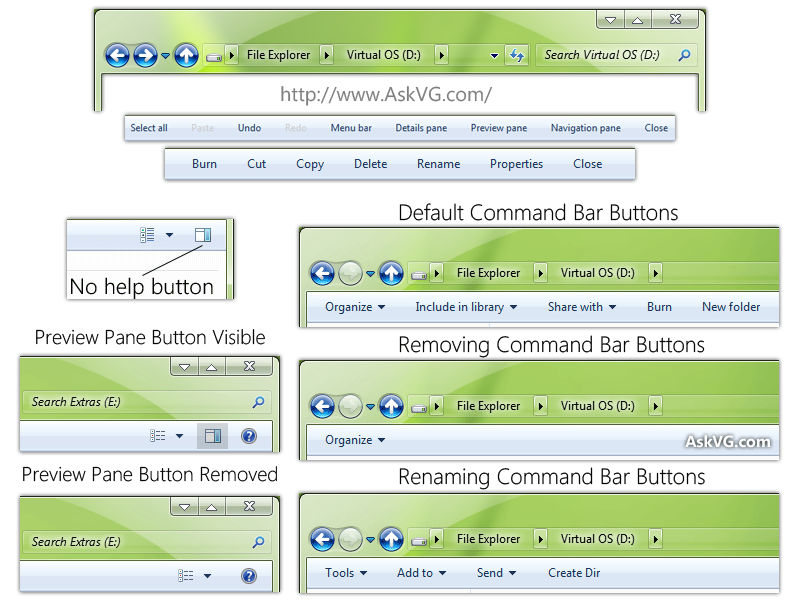Expand the File Explorer breadcrumb chevron
This screenshot has width=800, height=600.
pyautogui.click(x=325, y=55)
